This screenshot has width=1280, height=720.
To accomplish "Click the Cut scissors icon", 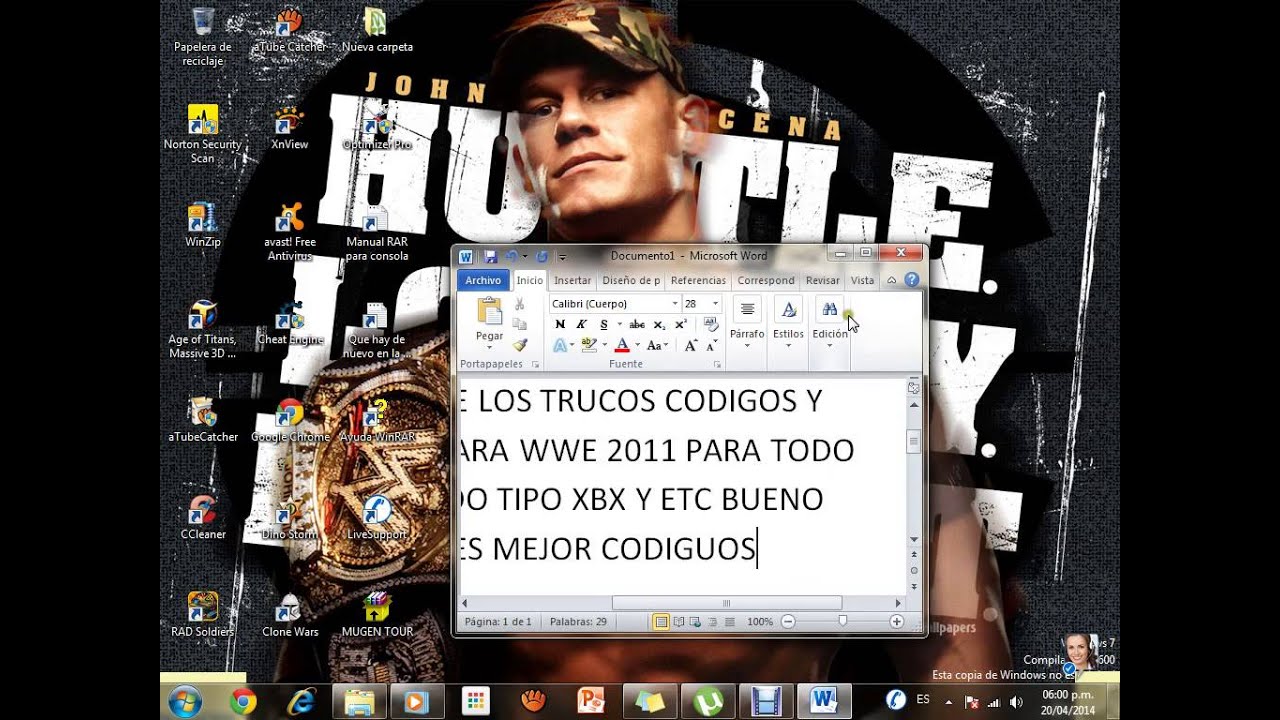I will [x=519, y=304].
